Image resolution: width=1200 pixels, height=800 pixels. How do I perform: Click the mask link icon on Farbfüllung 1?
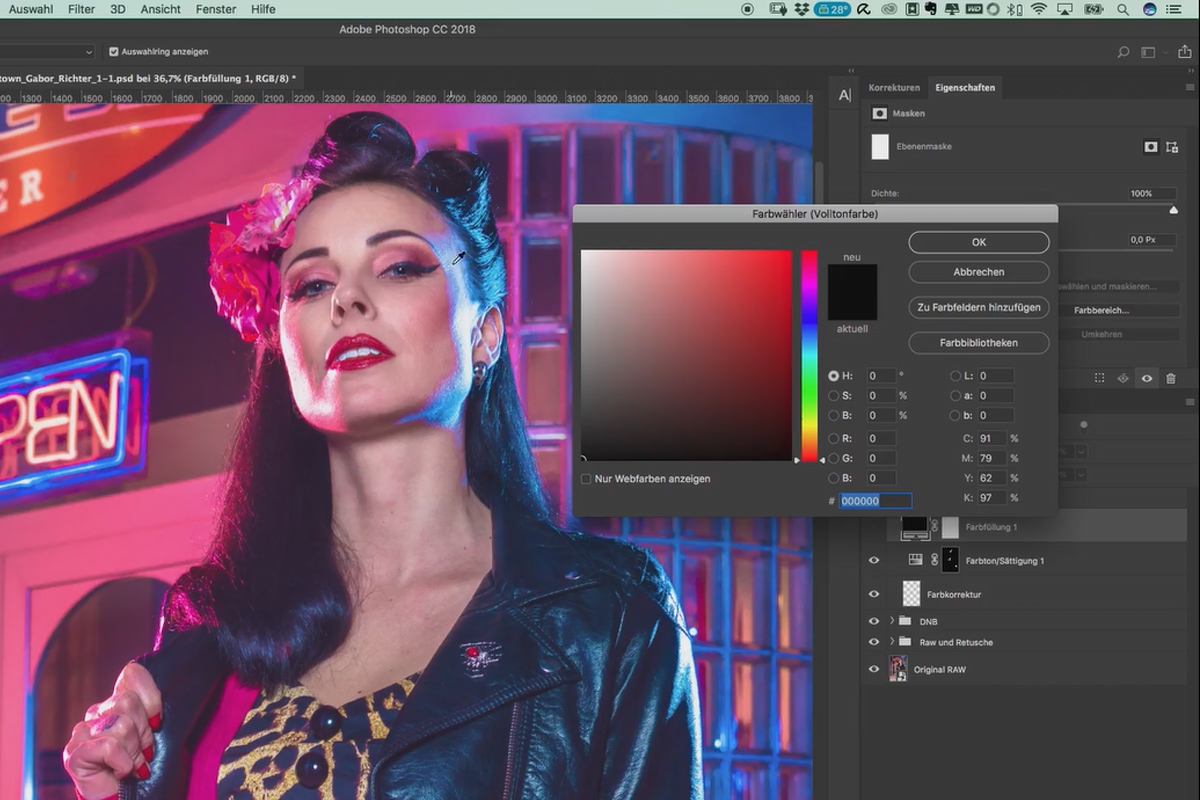[x=934, y=526]
